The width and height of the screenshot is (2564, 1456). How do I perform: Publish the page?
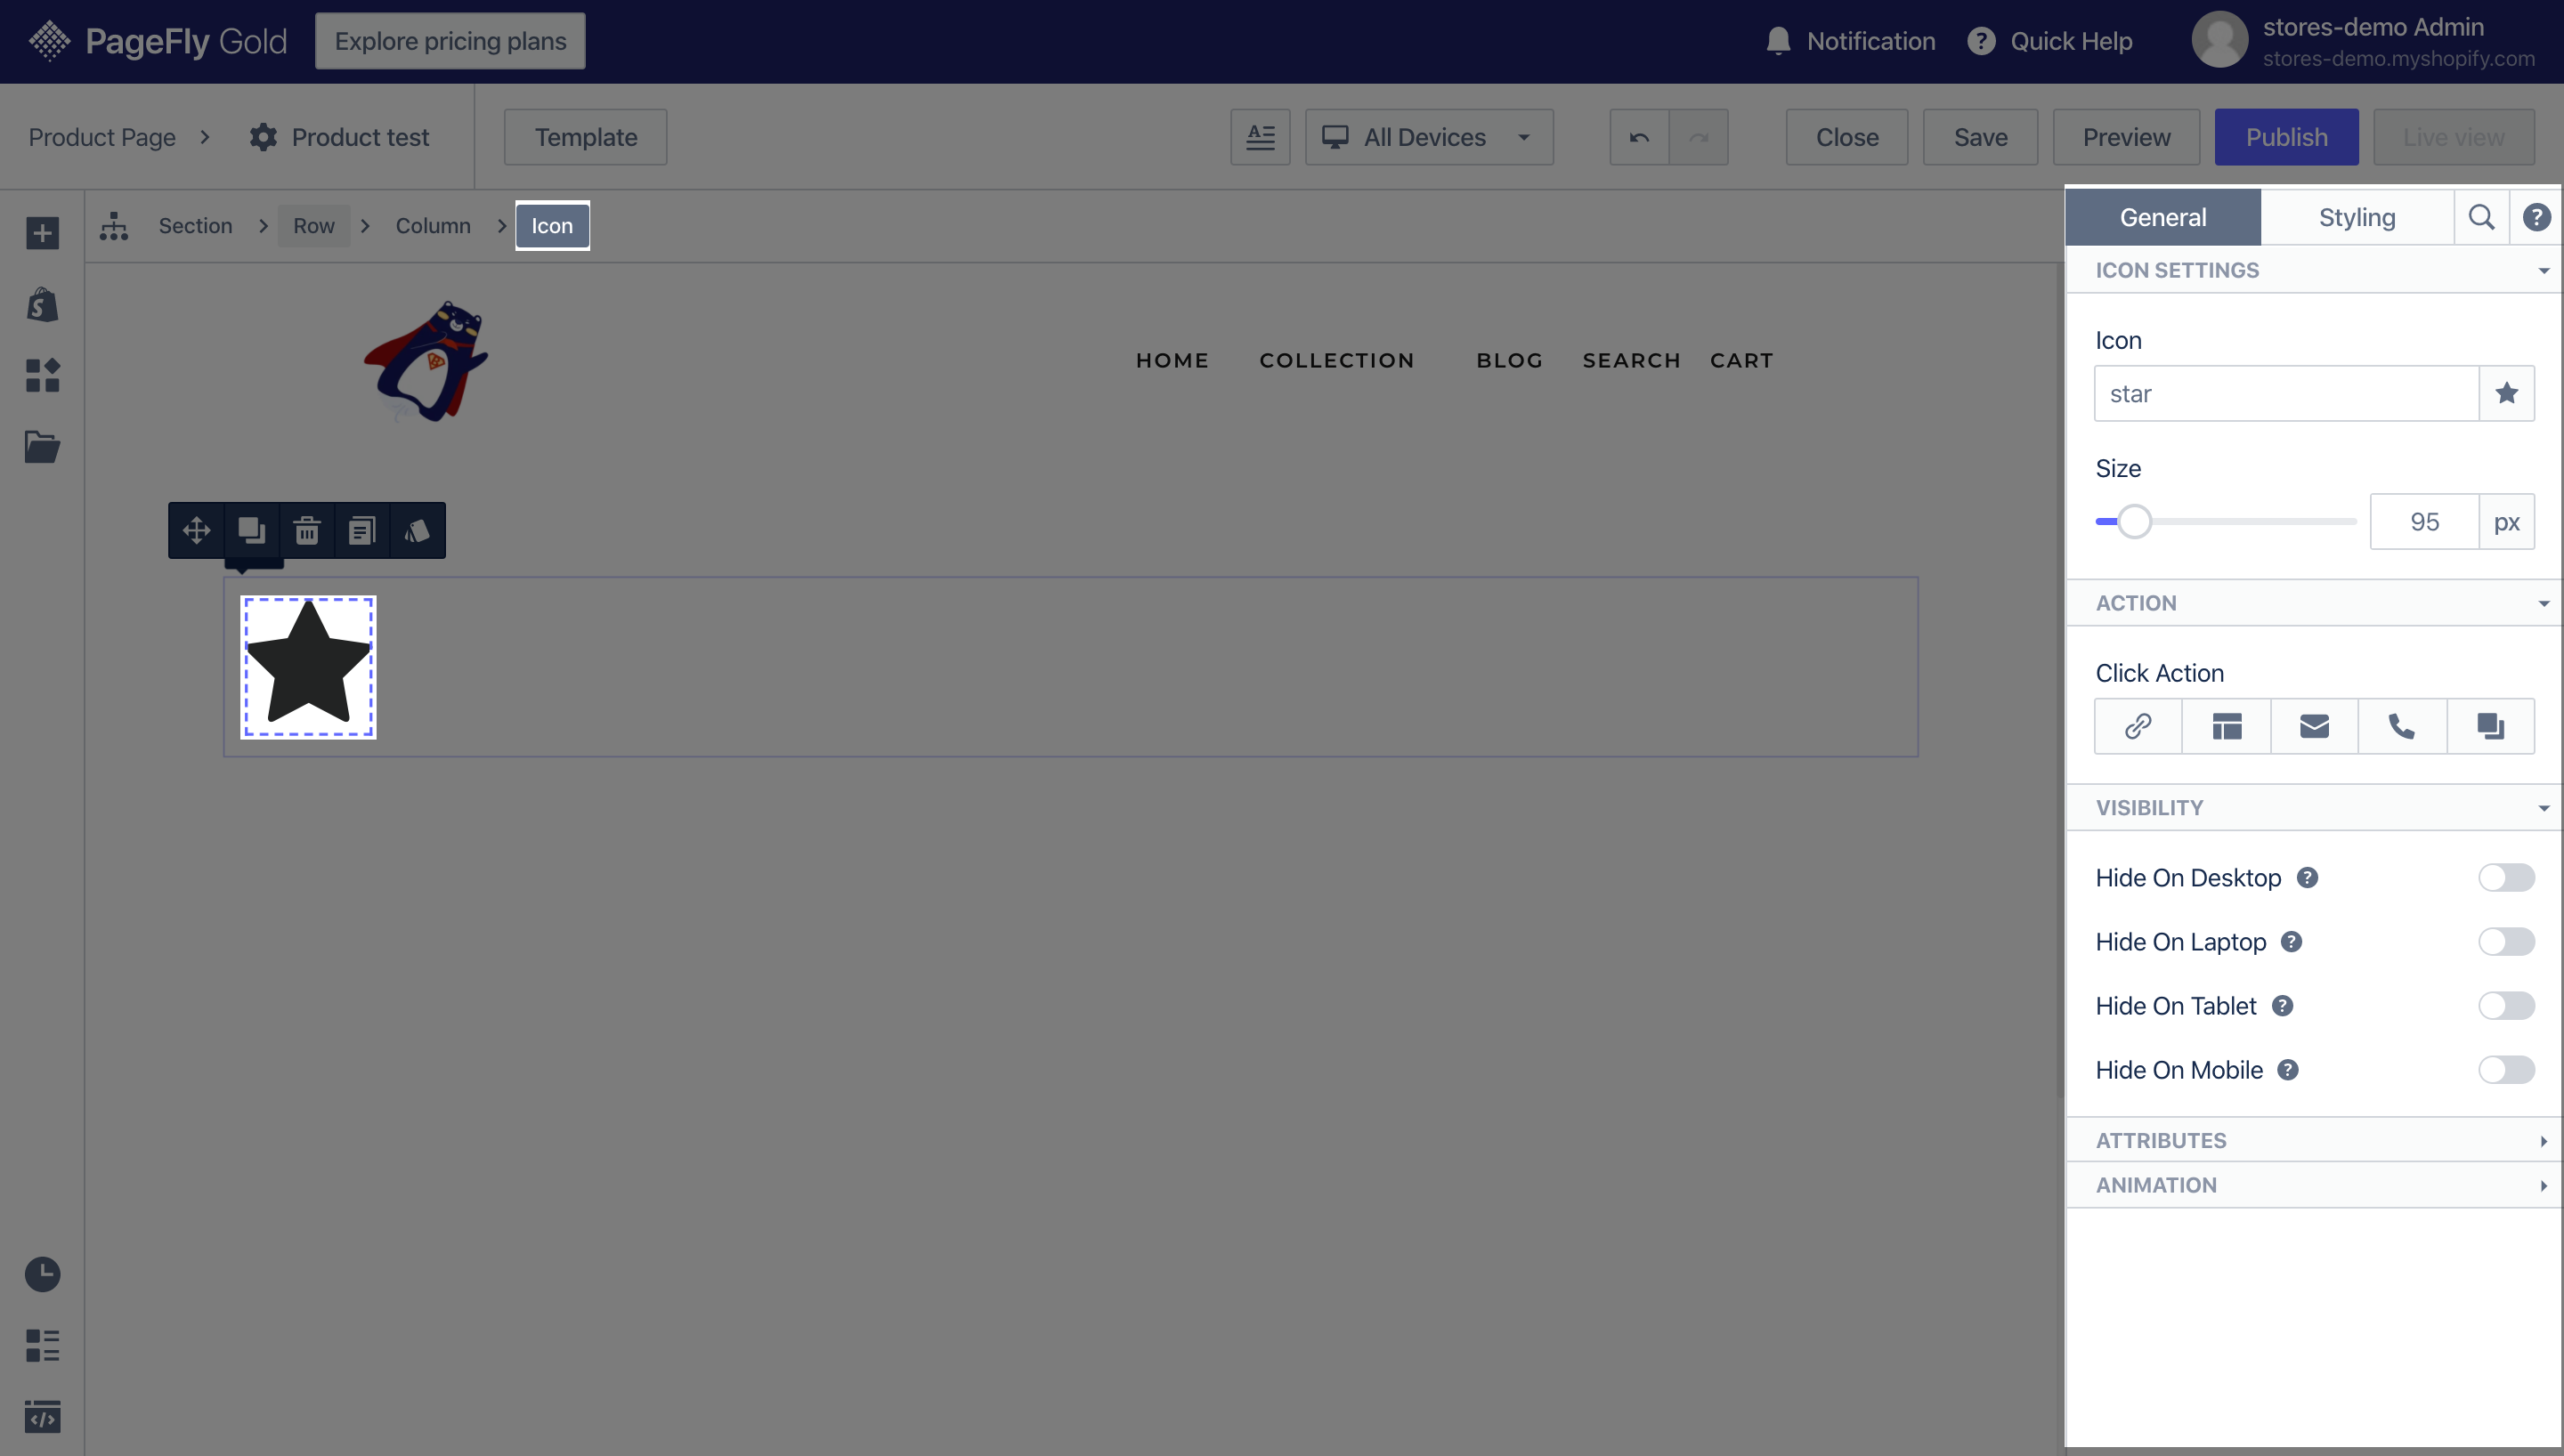[x=2286, y=137]
